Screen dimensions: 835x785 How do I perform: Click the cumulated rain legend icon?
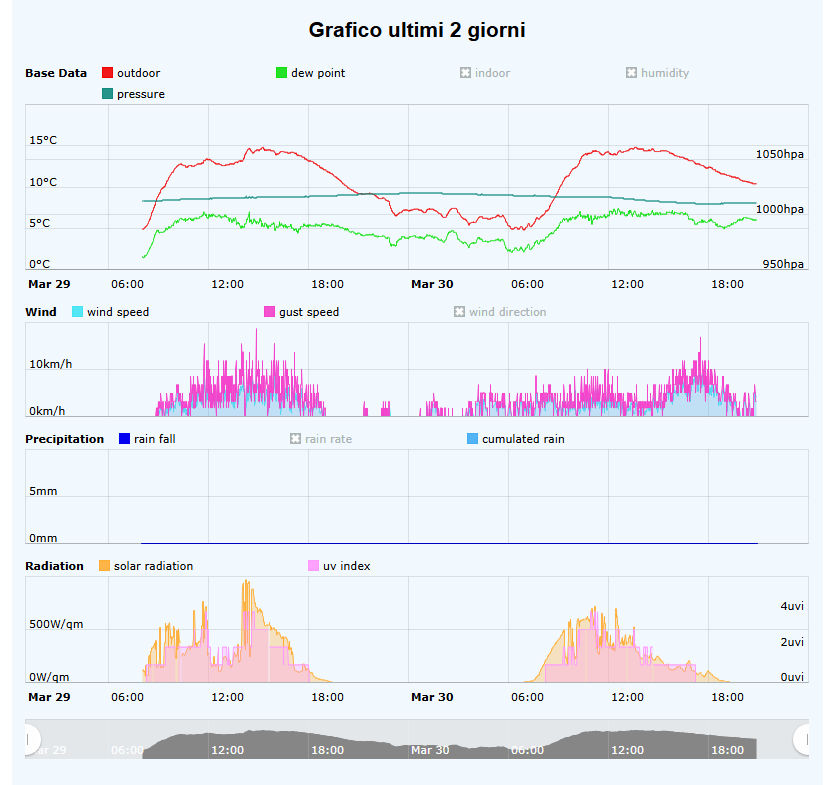473,439
